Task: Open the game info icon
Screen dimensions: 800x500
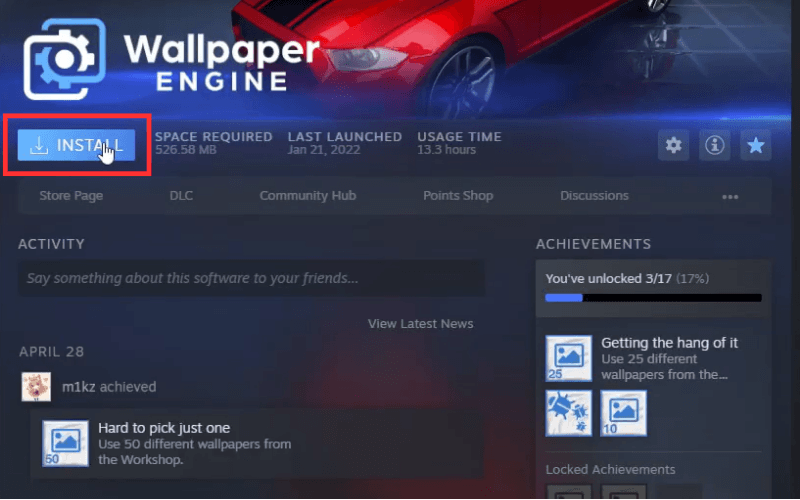Action: point(714,145)
